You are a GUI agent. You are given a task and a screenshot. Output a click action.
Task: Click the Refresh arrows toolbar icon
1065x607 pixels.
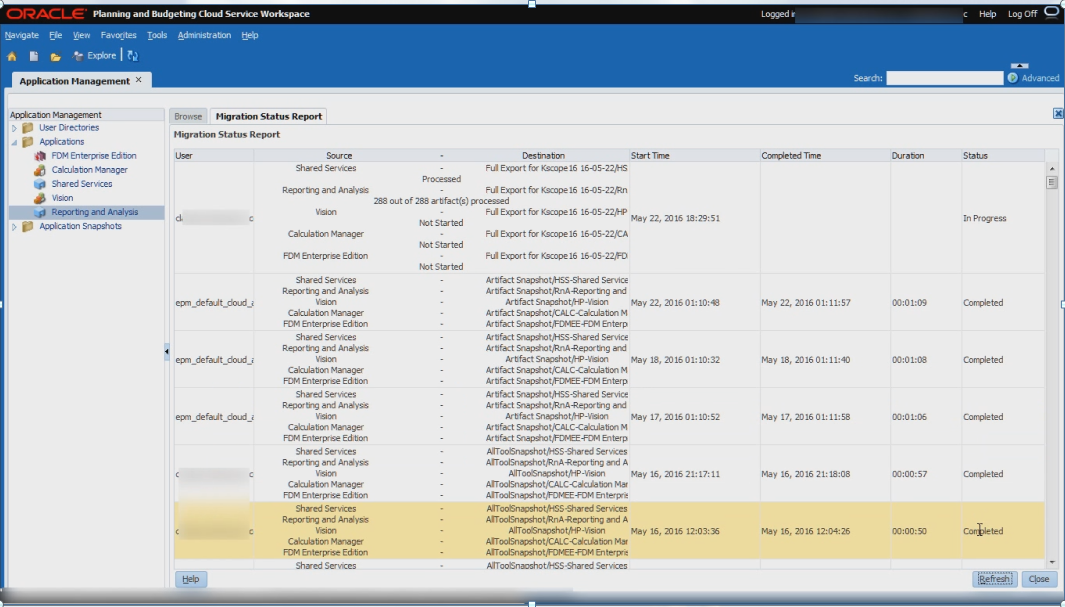pyautogui.click(x=132, y=56)
